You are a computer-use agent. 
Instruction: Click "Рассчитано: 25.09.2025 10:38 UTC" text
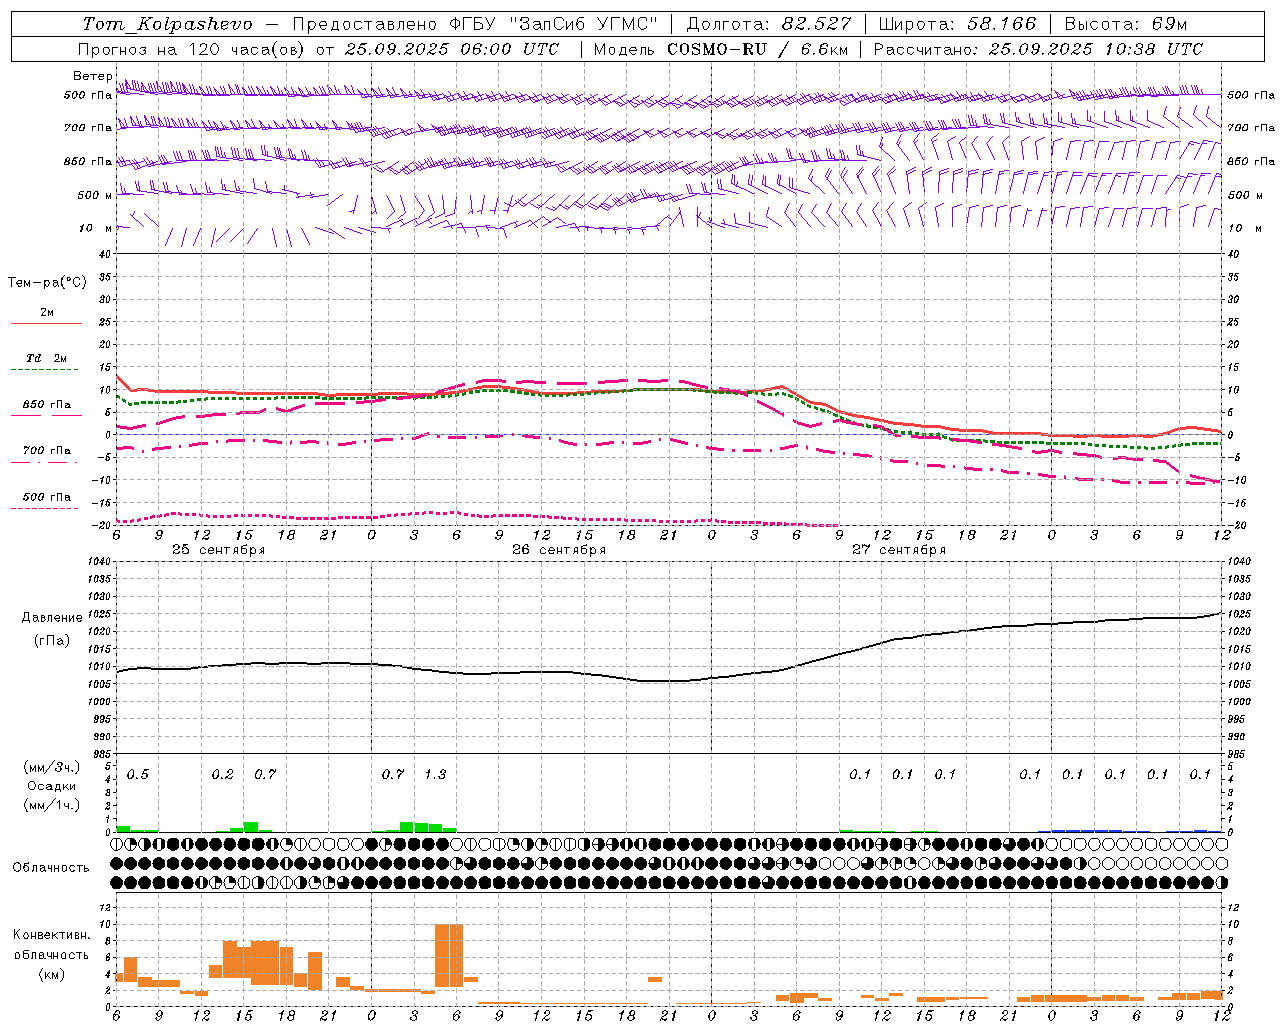pos(1038,49)
